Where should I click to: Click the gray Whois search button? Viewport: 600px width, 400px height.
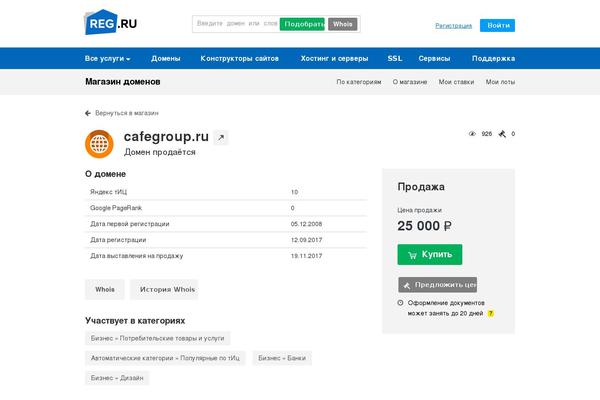(x=342, y=24)
